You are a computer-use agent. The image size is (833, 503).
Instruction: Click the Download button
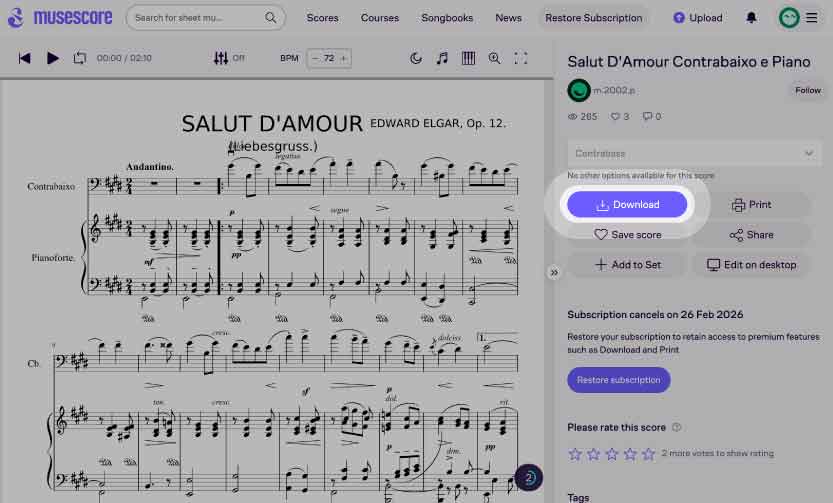[x=627, y=205]
